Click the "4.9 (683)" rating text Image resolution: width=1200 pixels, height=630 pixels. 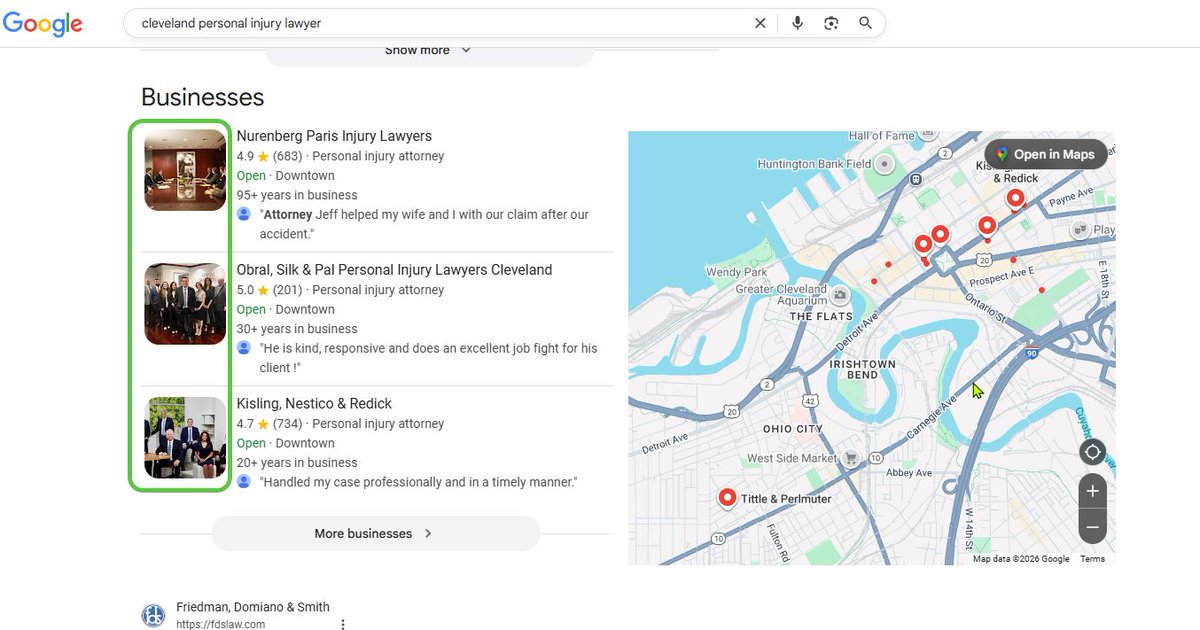[x=268, y=156]
